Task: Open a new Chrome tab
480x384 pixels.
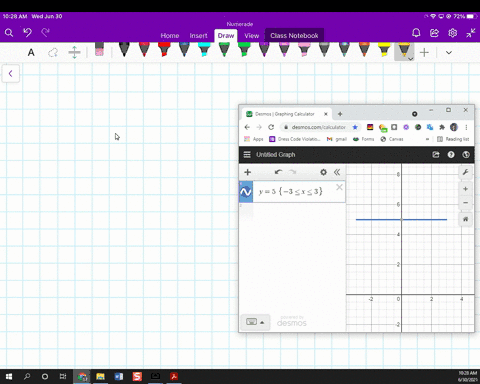Action: (340, 114)
